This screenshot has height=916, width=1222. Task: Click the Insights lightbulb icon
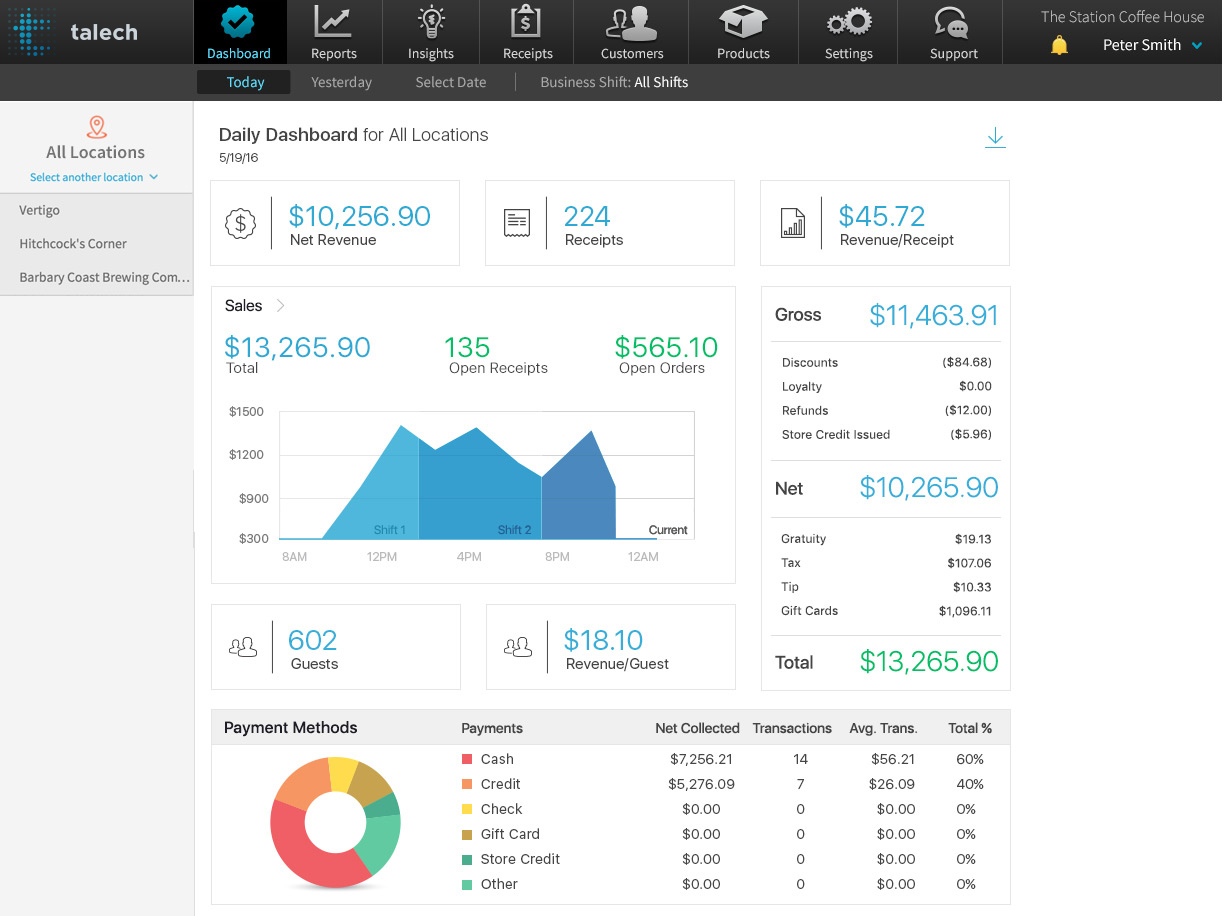(430, 22)
